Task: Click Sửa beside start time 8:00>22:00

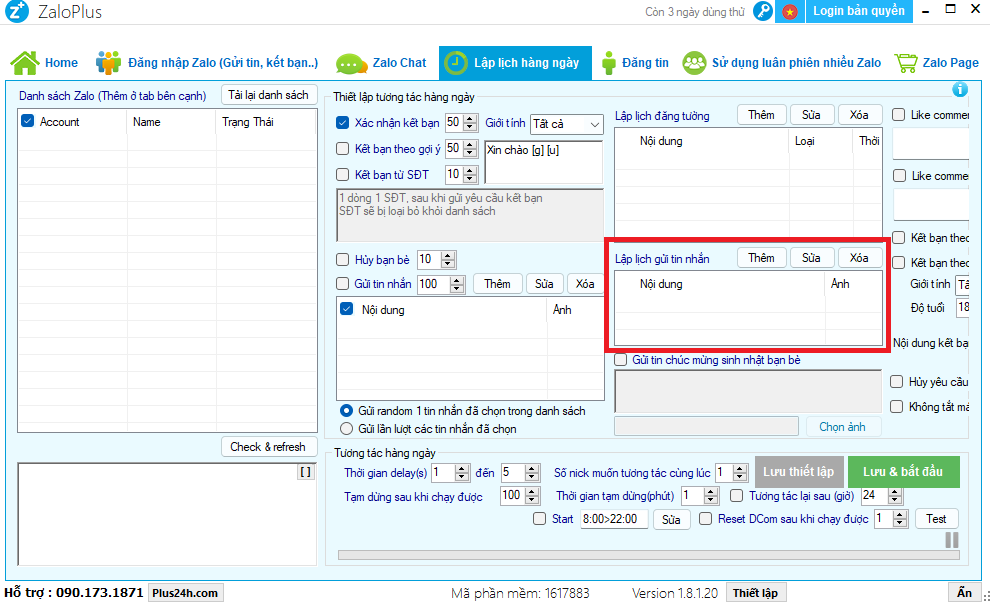Action: click(x=671, y=519)
